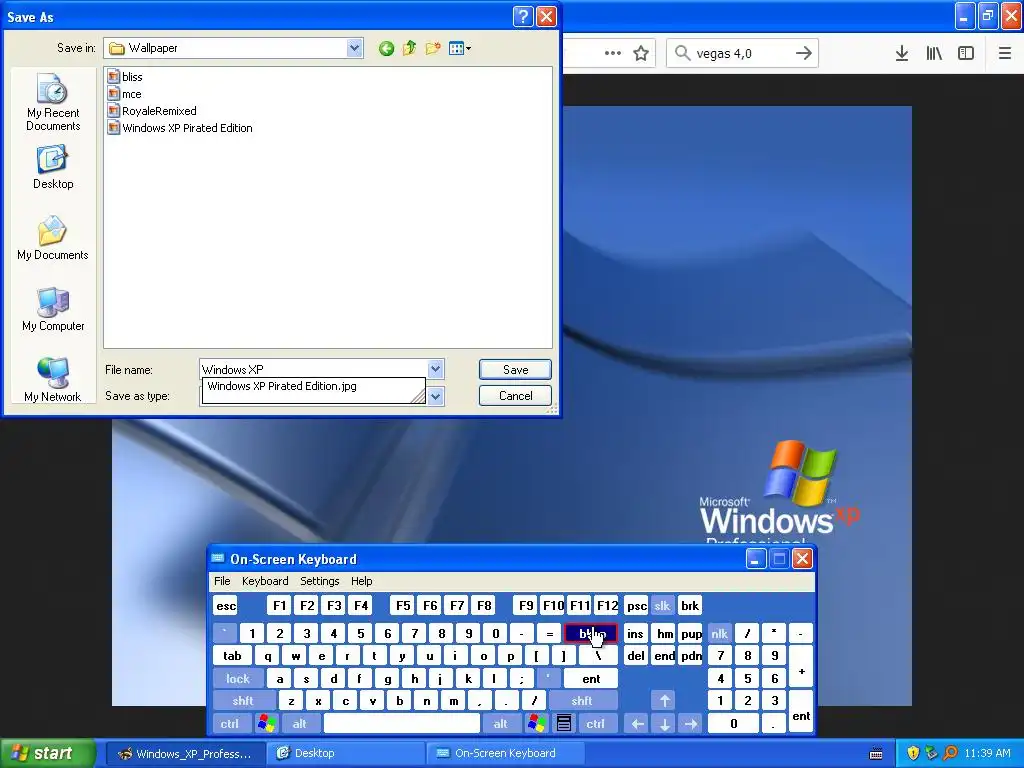Open My Network in places bar
Viewport: 1024px width, 768px height.
(x=53, y=380)
